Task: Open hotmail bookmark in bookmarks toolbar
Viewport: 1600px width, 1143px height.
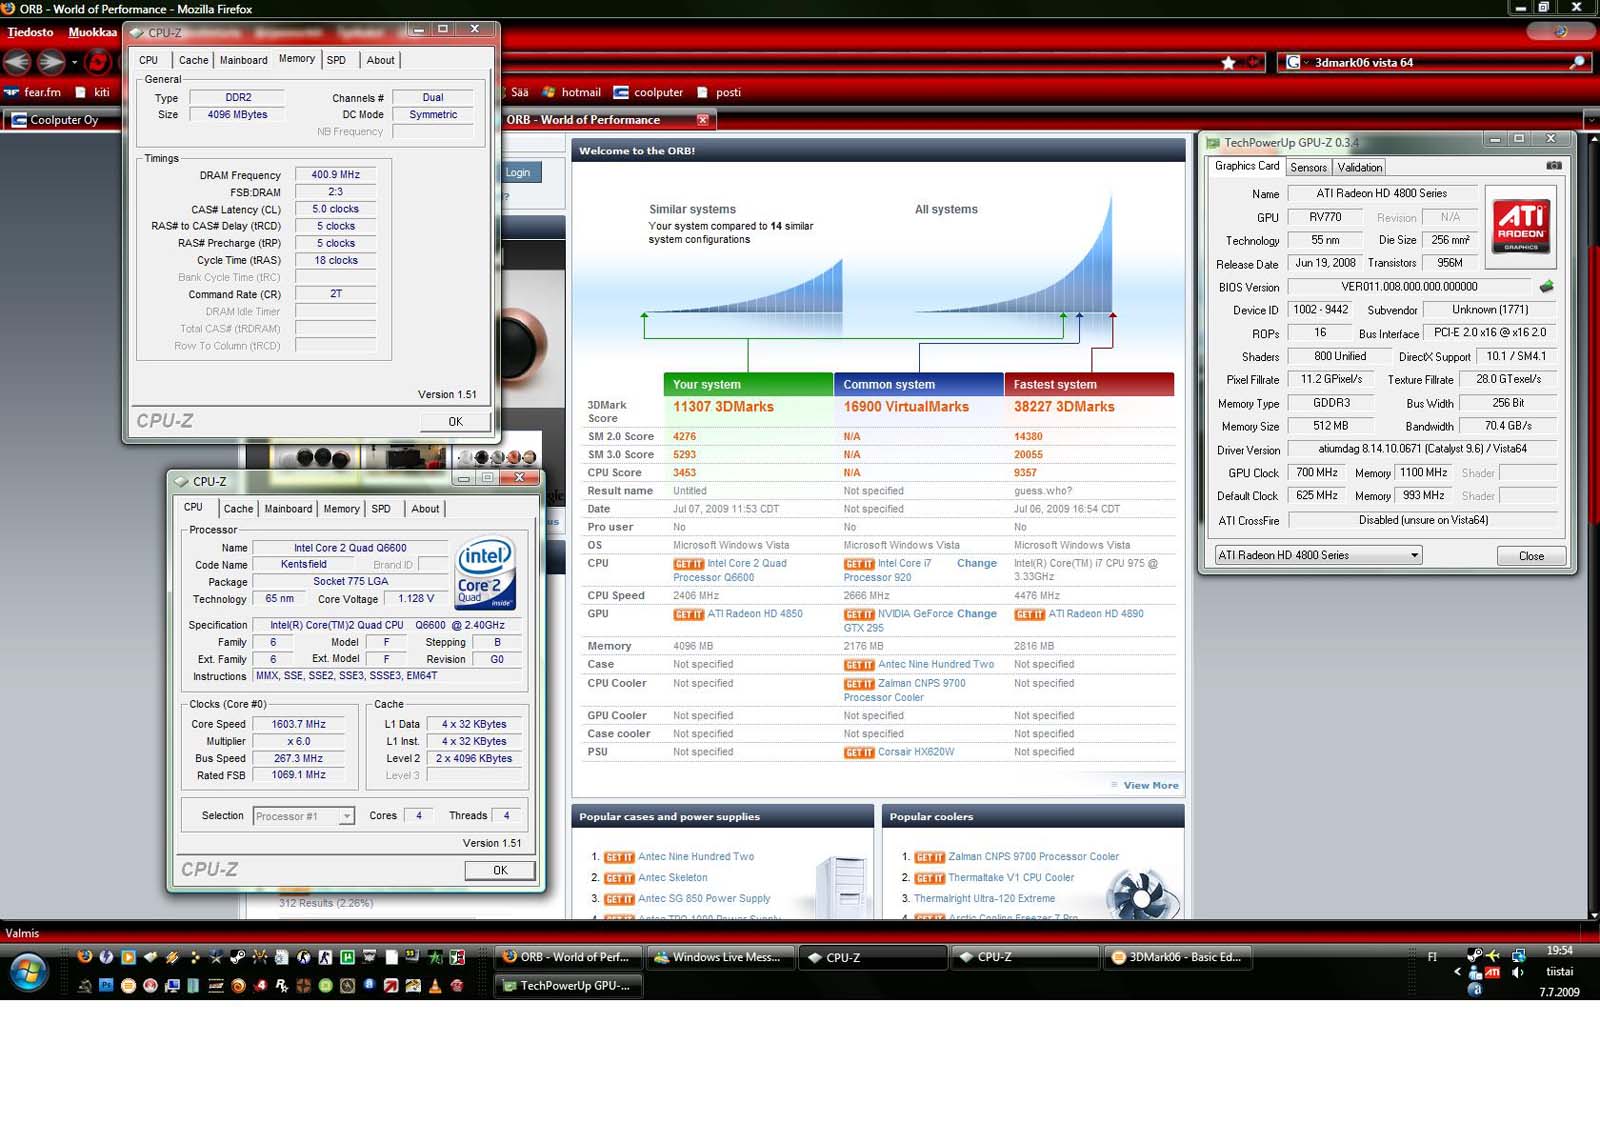Action: click(x=571, y=92)
